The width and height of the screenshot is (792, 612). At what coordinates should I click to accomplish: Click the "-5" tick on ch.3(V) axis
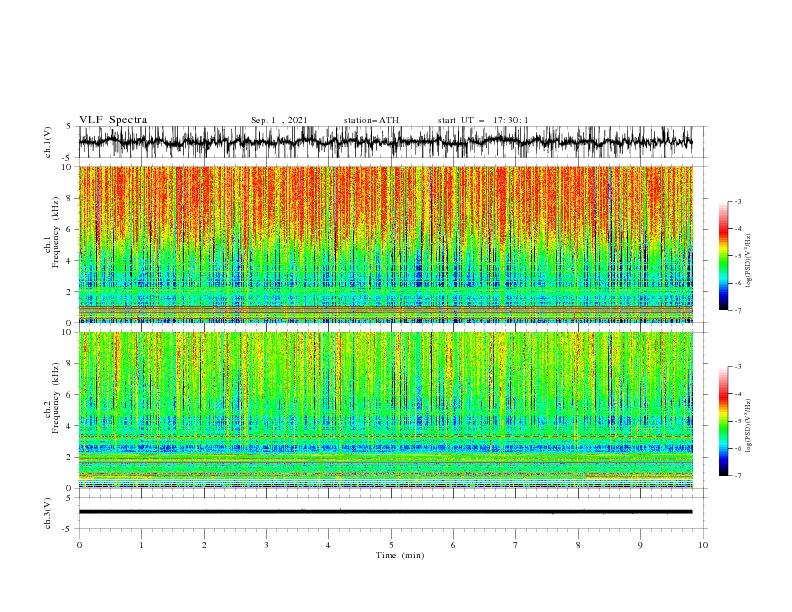tap(68, 529)
